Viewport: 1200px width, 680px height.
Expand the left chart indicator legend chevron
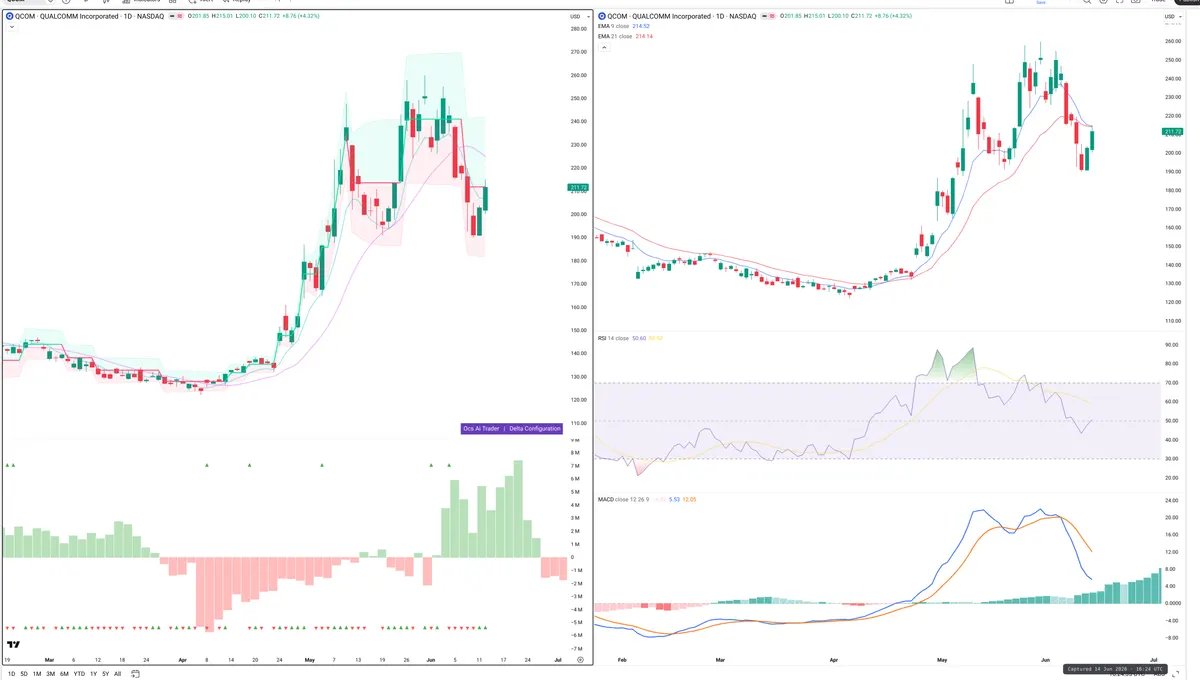11,27
